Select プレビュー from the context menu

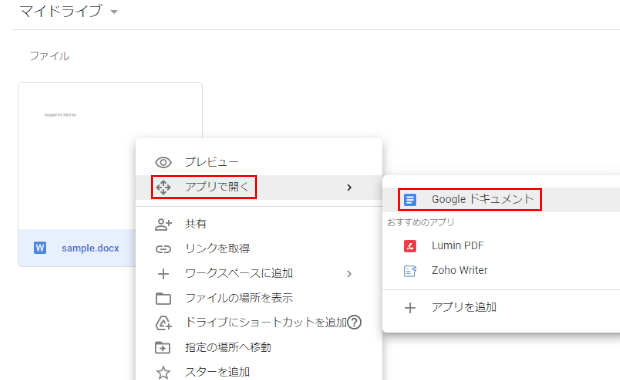[x=259, y=163]
